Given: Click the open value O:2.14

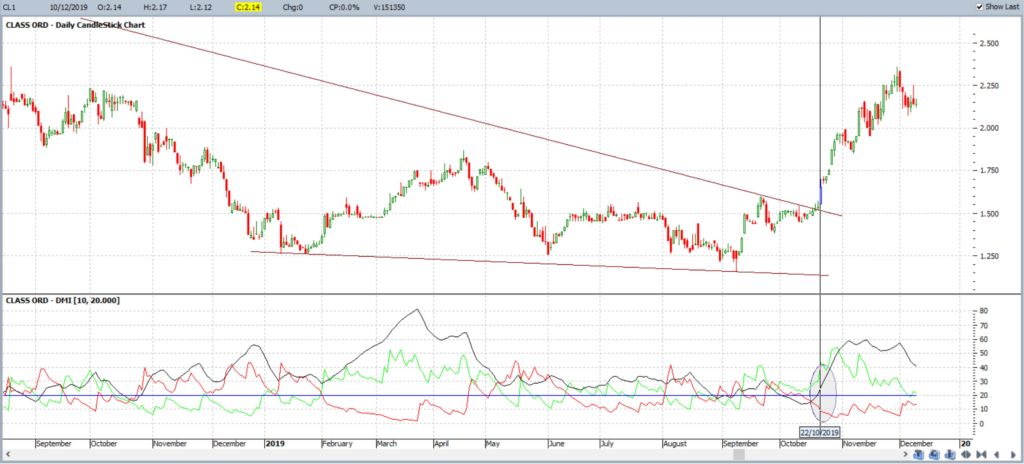Looking at the screenshot, I should click(109, 7).
